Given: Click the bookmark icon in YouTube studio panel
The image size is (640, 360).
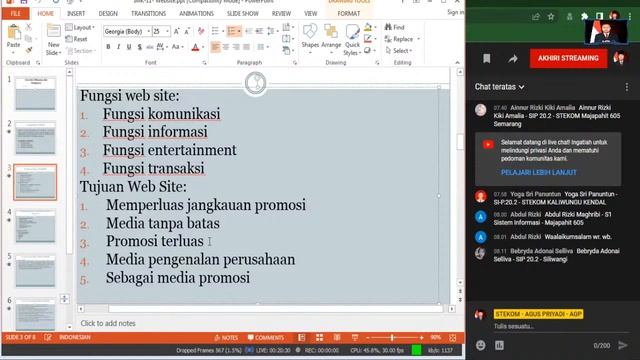Looking at the screenshot, I should [x=487, y=59].
